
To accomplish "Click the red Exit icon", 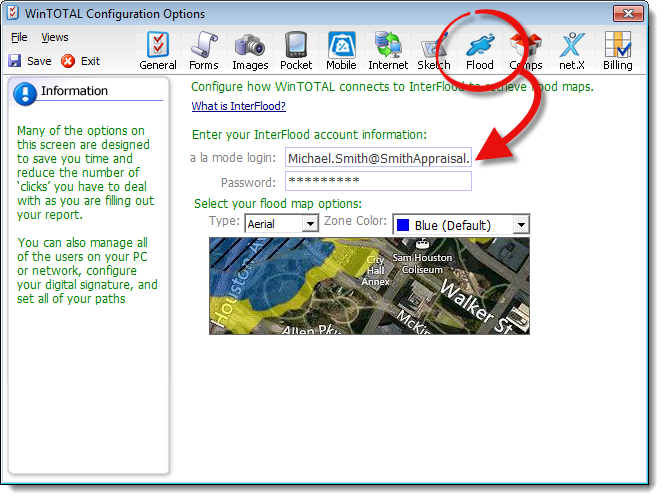I will coord(68,61).
